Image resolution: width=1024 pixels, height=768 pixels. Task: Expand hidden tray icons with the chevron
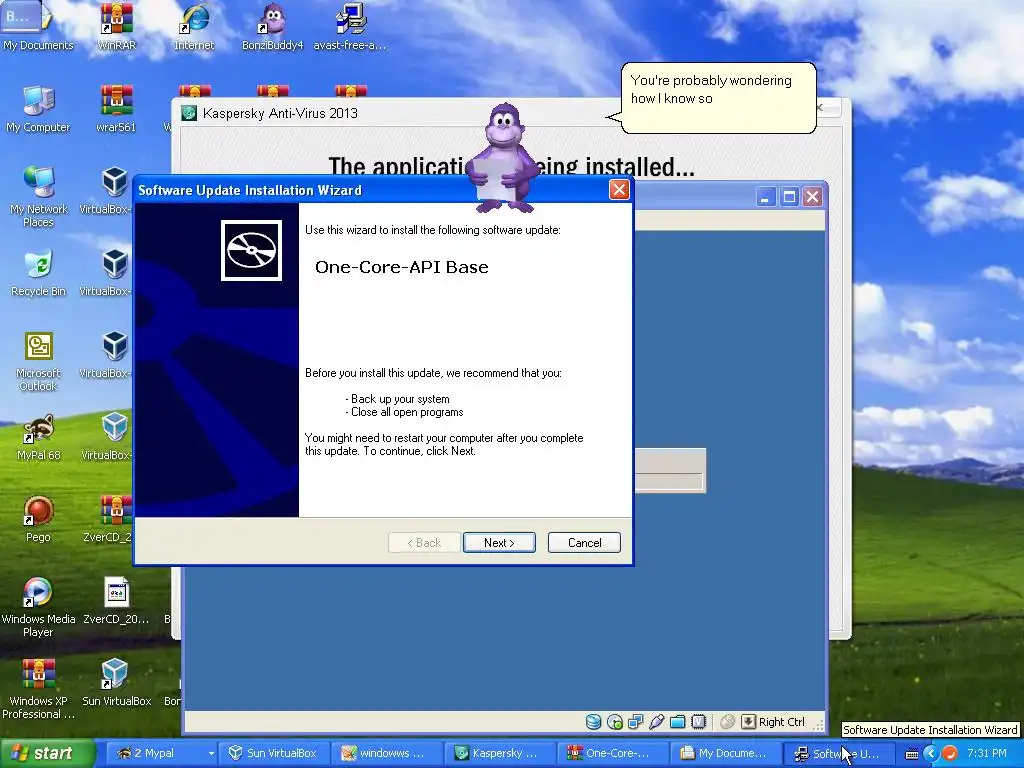click(931, 754)
